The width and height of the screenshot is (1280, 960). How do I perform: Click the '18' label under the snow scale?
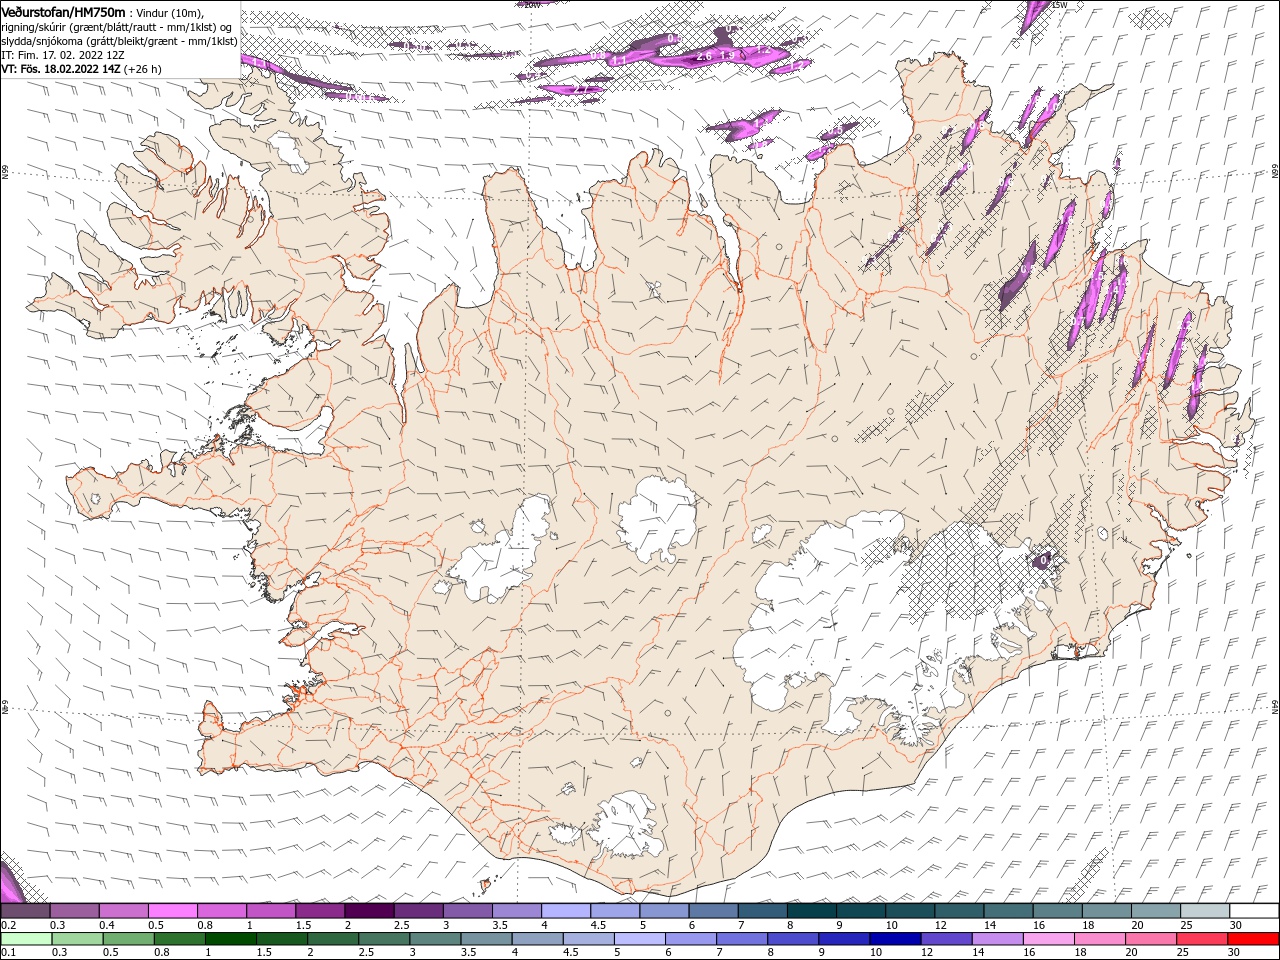pos(1088,925)
